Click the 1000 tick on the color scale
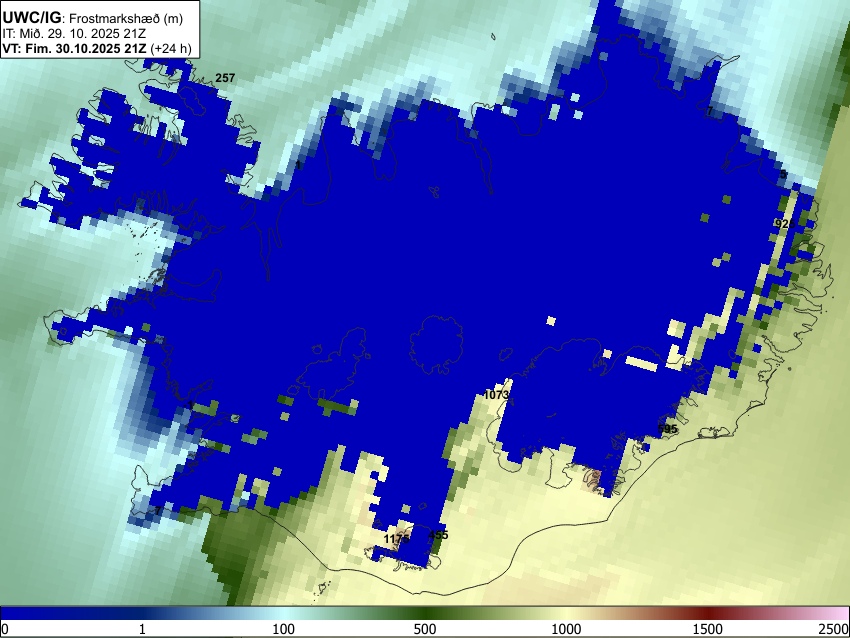The height and width of the screenshot is (638, 850). point(566,629)
